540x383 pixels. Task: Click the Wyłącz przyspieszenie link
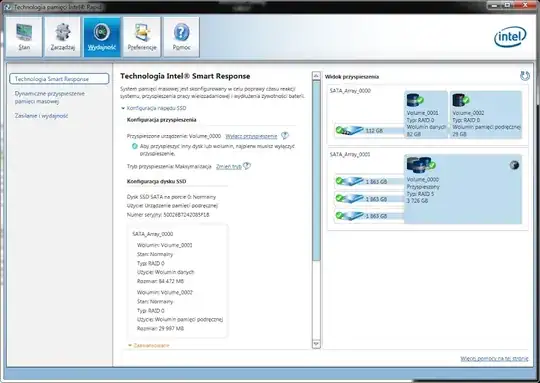click(x=251, y=136)
